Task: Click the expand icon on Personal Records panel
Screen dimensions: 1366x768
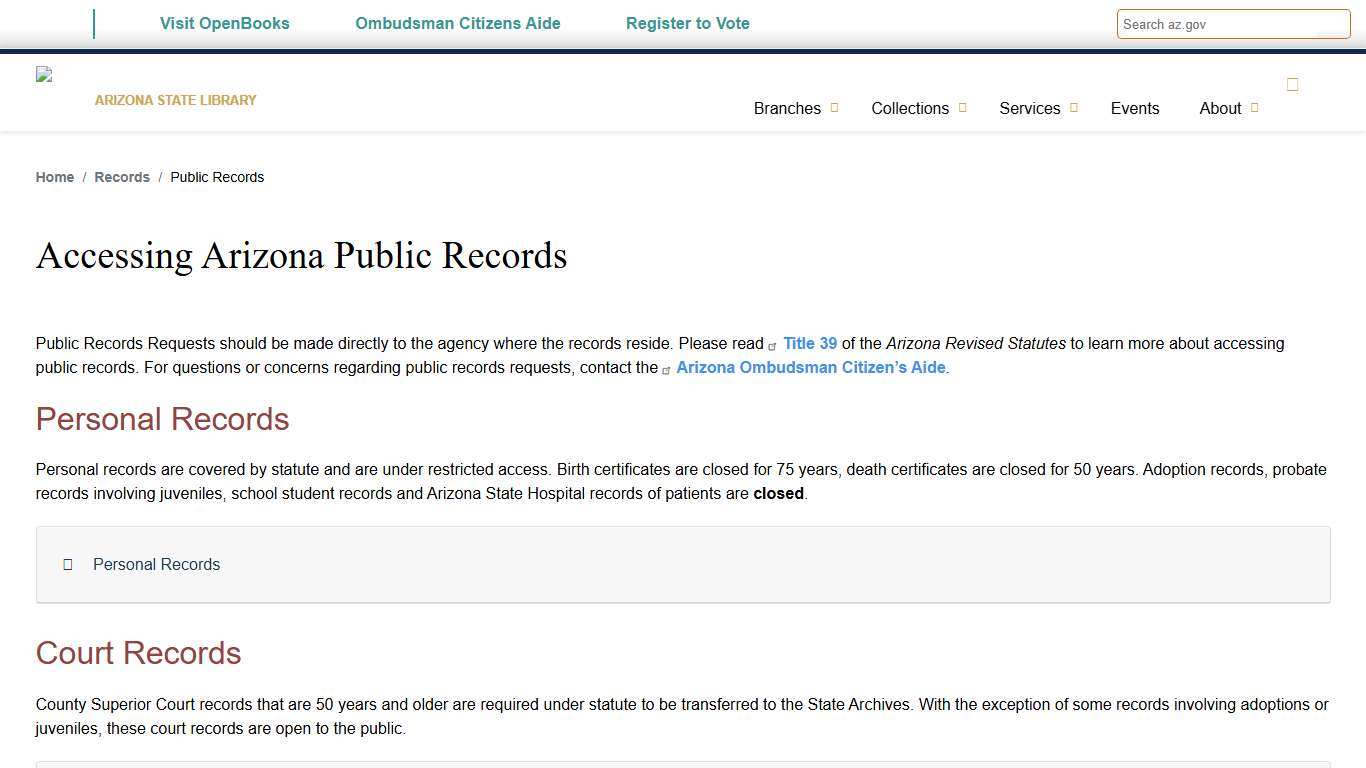Action: [68, 564]
